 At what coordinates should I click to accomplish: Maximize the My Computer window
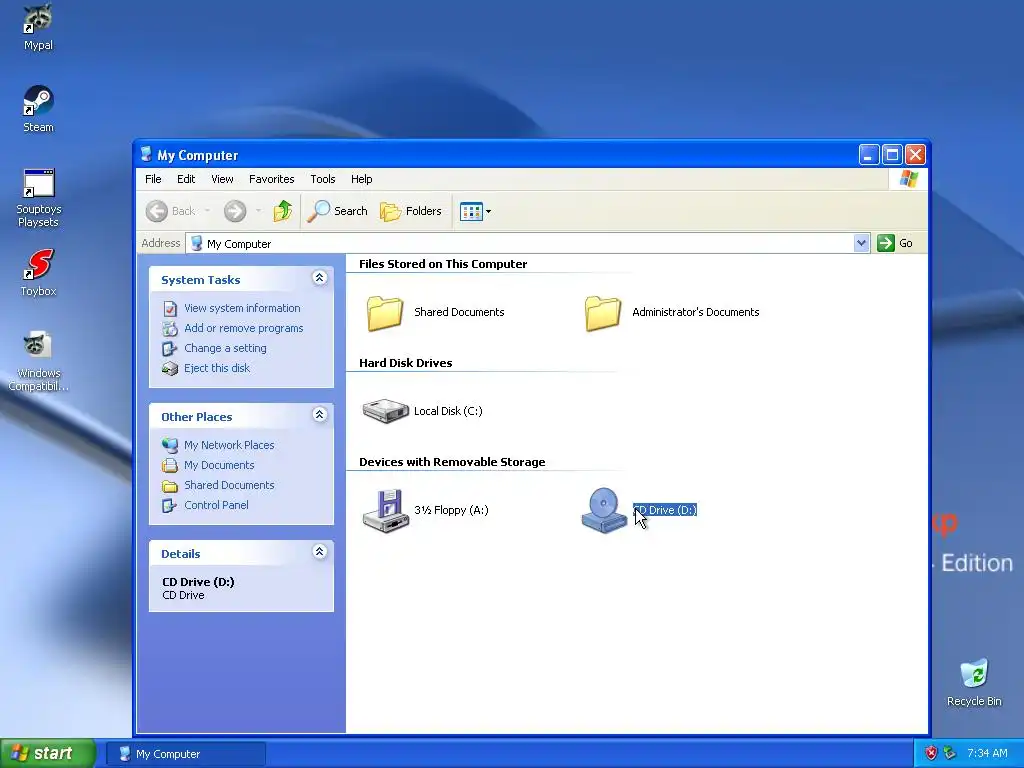pos(892,155)
